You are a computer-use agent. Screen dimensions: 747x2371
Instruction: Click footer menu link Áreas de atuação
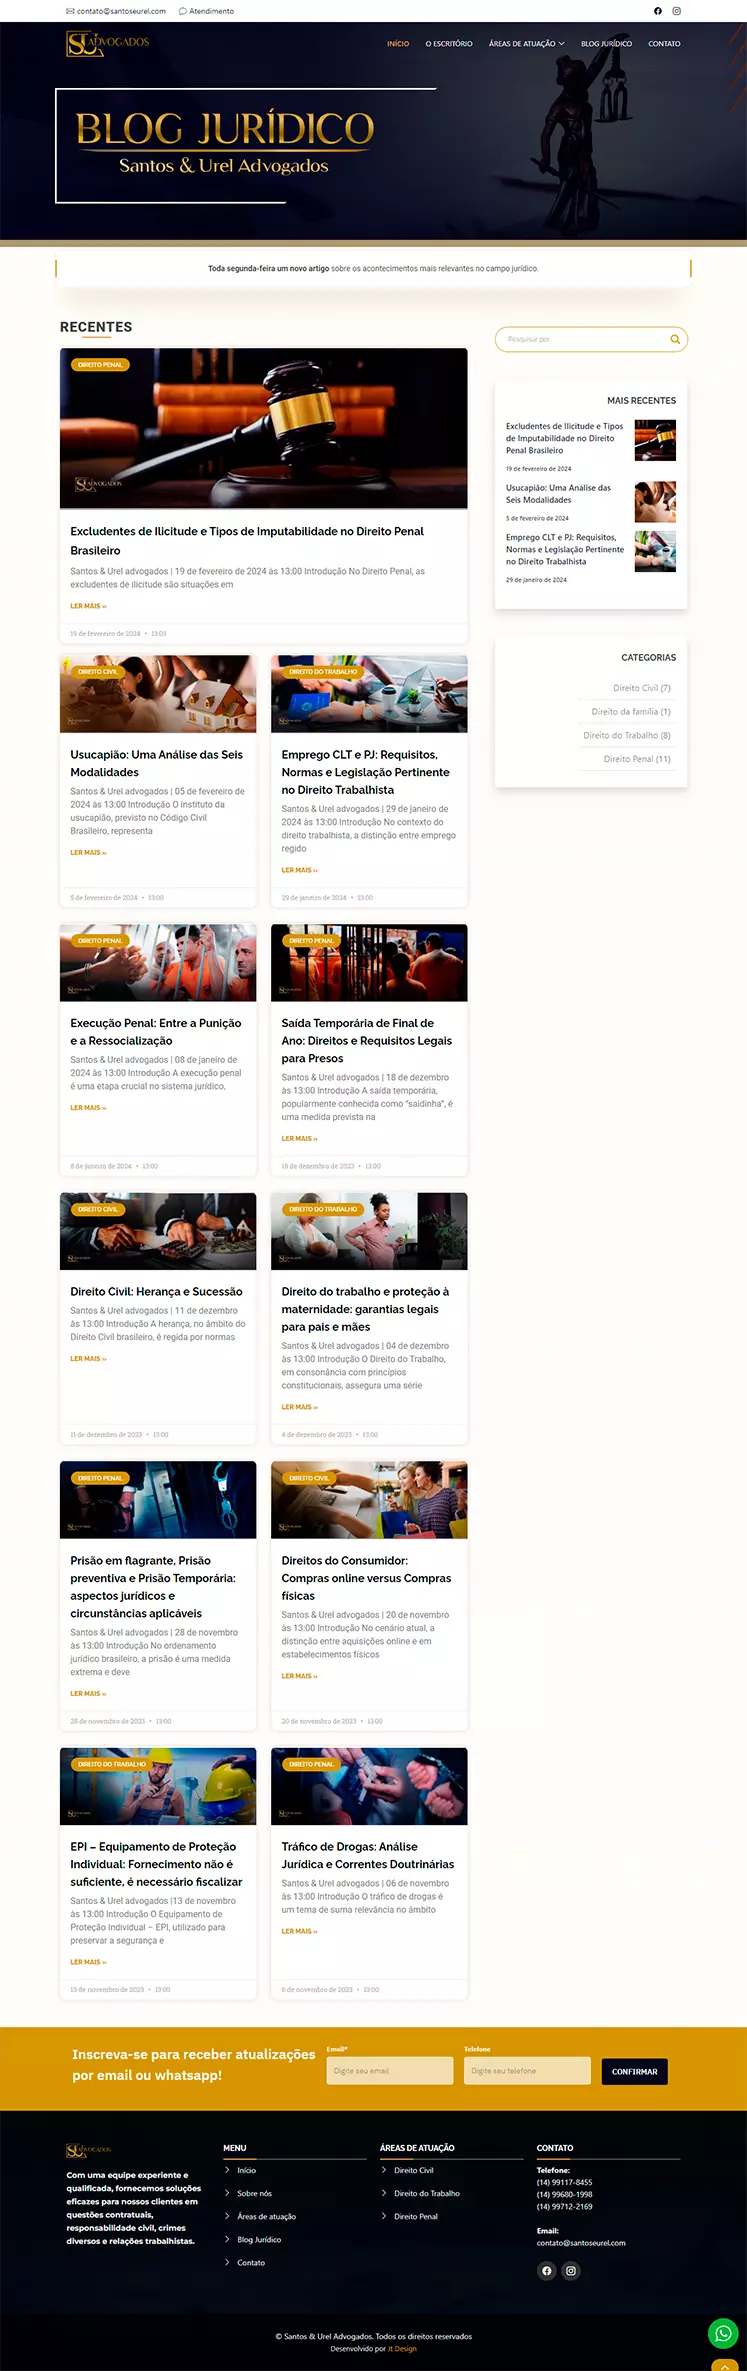(266, 2216)
